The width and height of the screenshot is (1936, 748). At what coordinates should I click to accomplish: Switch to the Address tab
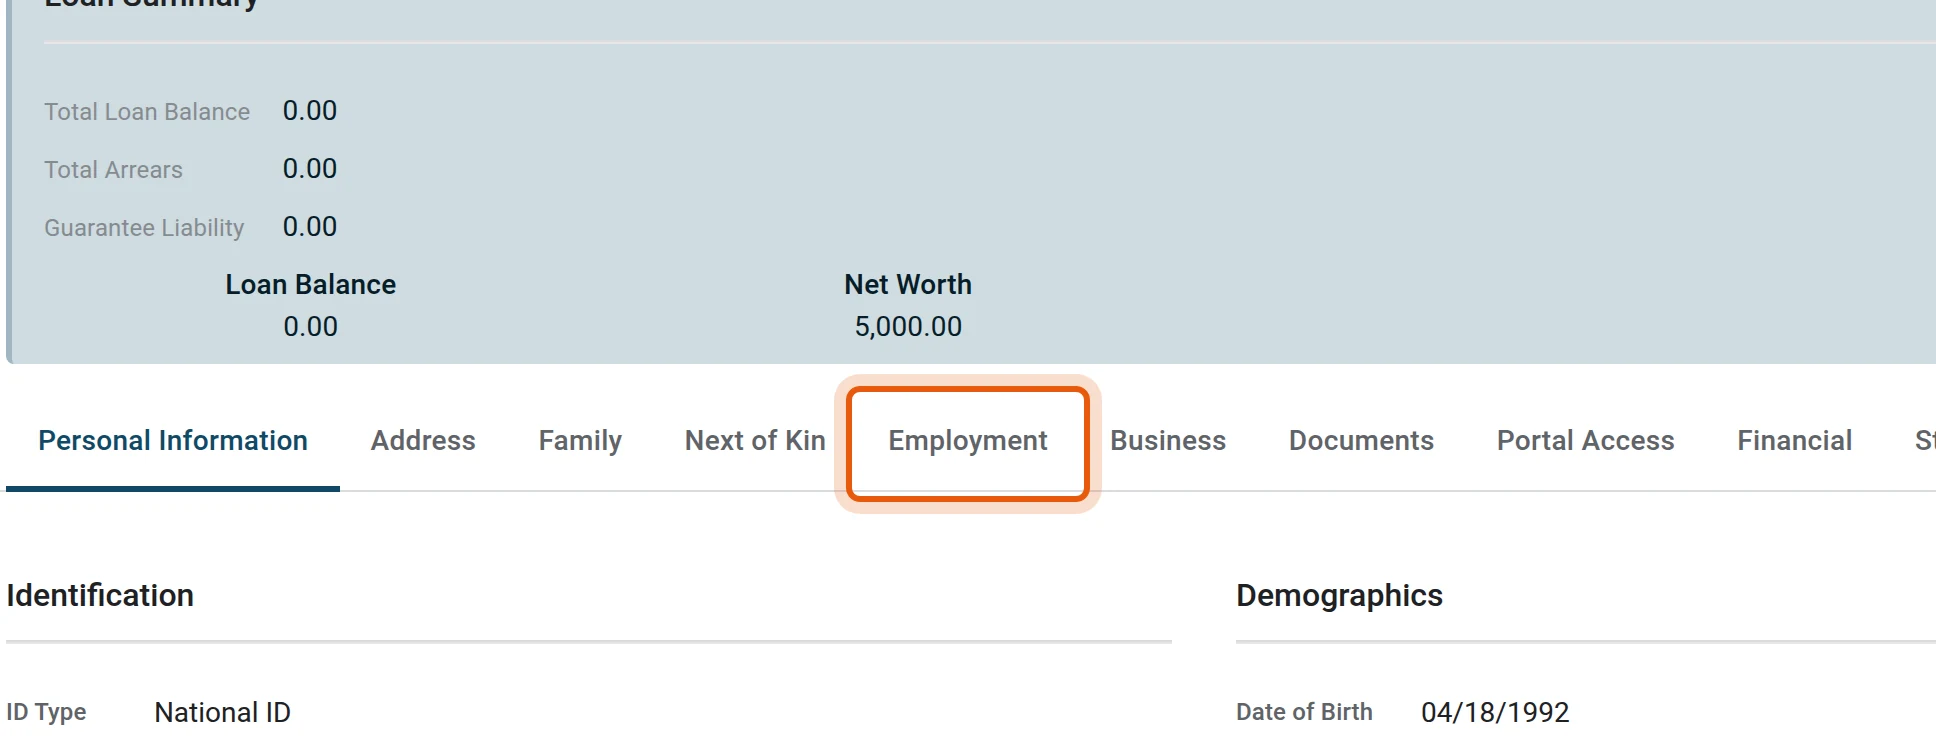coord(423,441)
